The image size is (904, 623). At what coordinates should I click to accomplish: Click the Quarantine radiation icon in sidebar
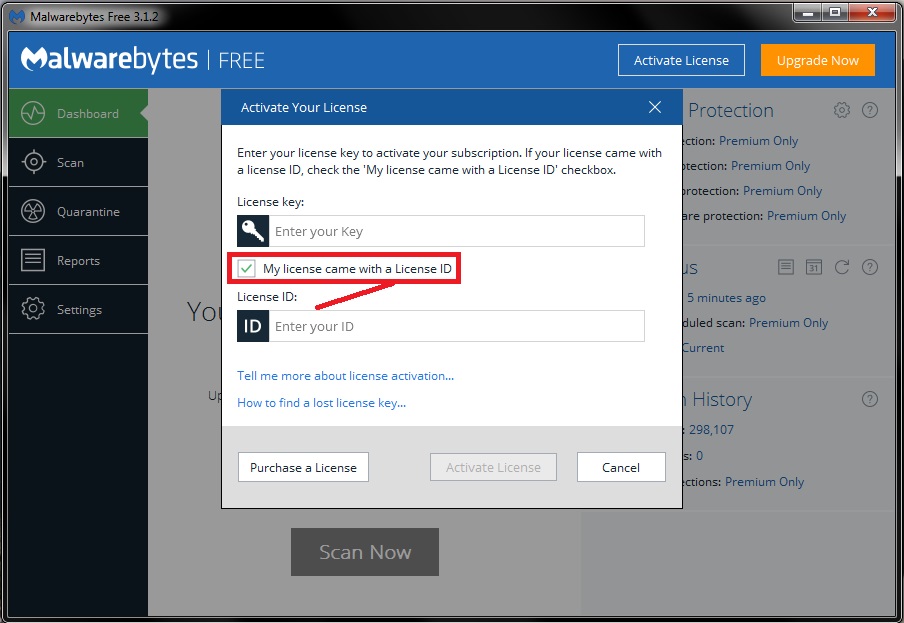click(33, 212)
